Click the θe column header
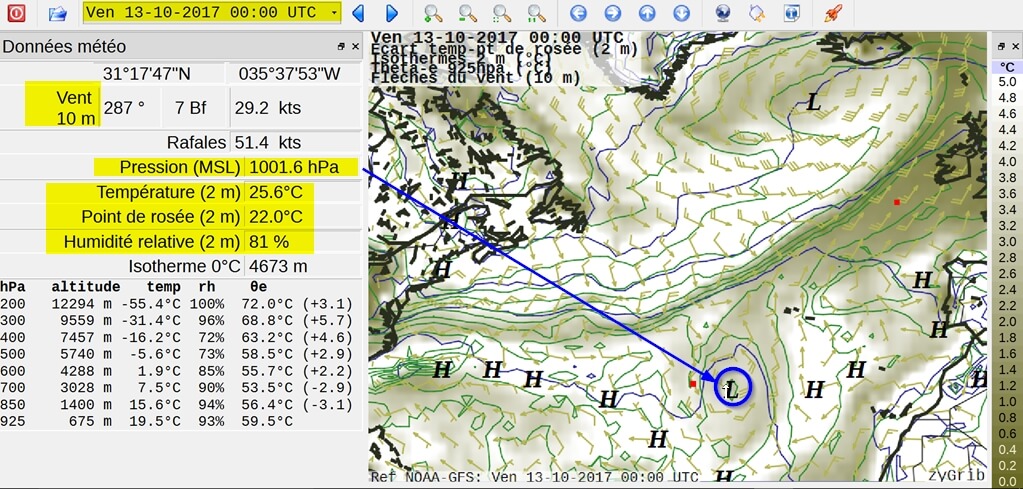 258,287
